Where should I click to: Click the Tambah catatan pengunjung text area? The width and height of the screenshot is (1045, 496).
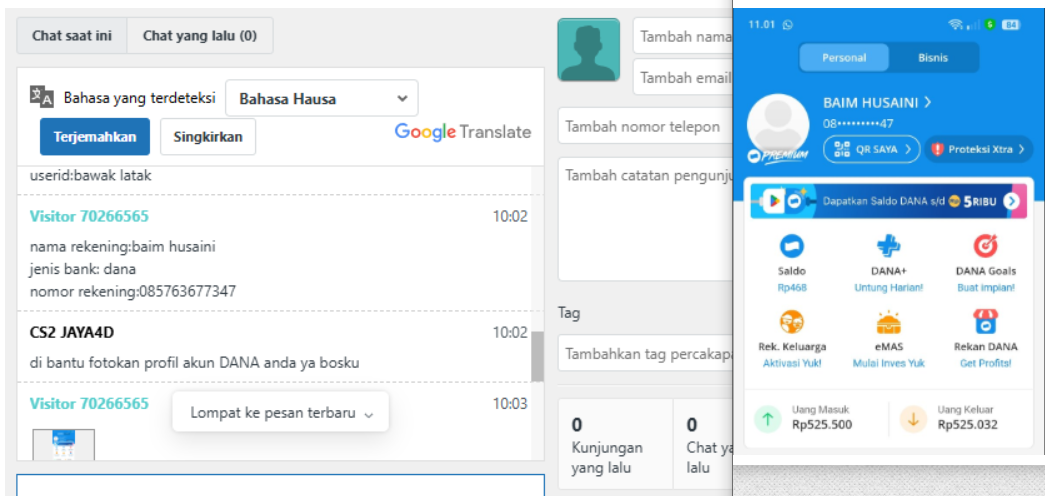tap(644, 219)
